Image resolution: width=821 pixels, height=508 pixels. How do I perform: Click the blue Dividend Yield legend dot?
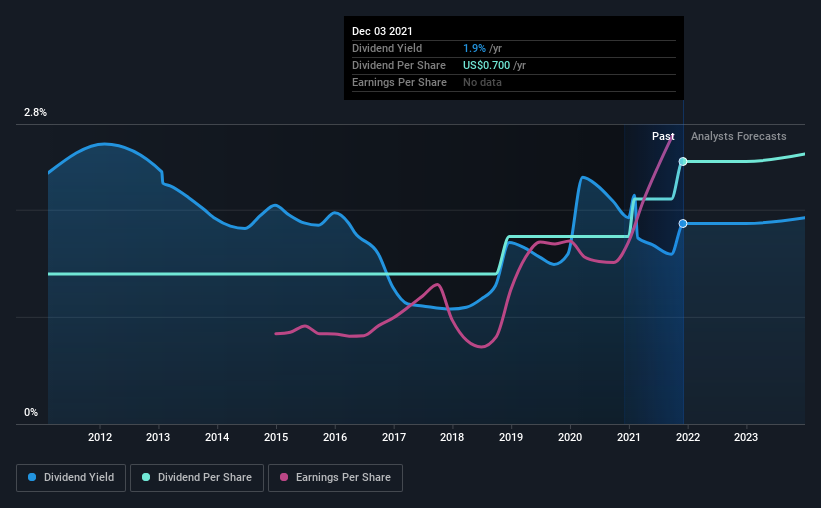pyautogui.click(x=32, y=477)
